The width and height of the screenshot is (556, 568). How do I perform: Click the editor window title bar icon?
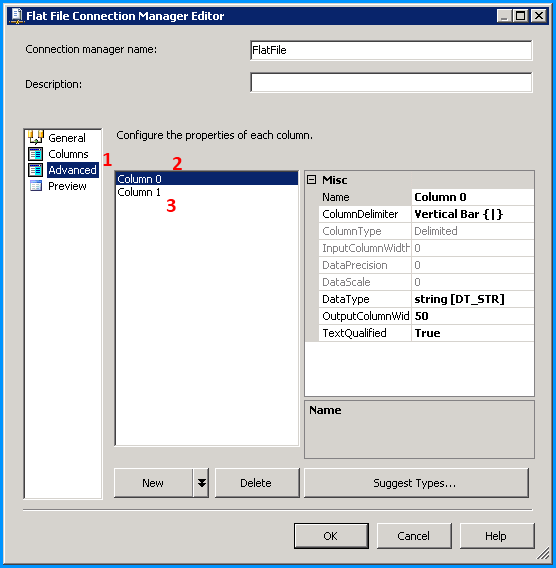click(x=17, y=16)
